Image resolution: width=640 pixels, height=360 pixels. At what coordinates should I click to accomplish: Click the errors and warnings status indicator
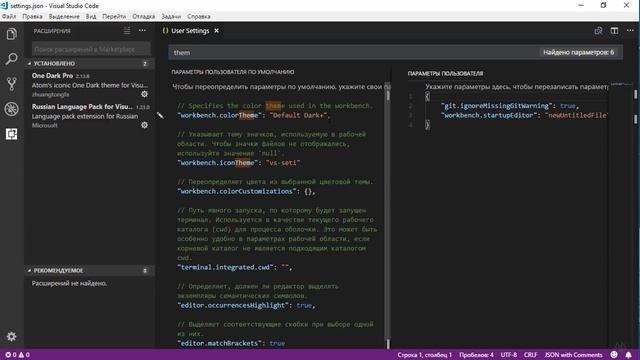18,355
